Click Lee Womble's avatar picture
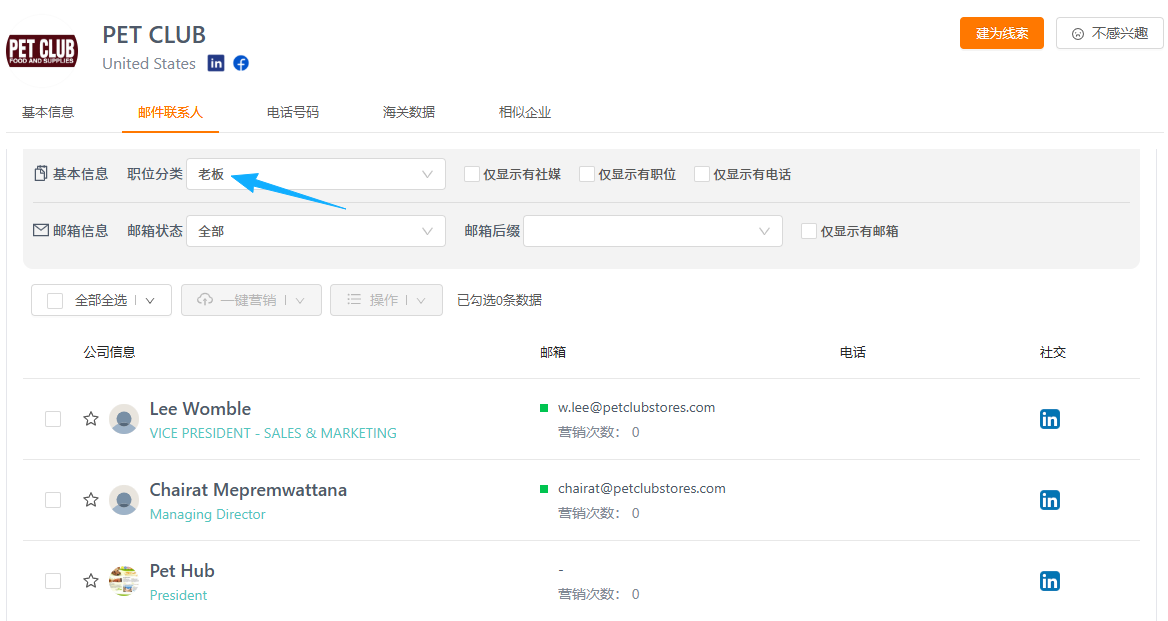Screen dimensions: 1168x621 124,418
